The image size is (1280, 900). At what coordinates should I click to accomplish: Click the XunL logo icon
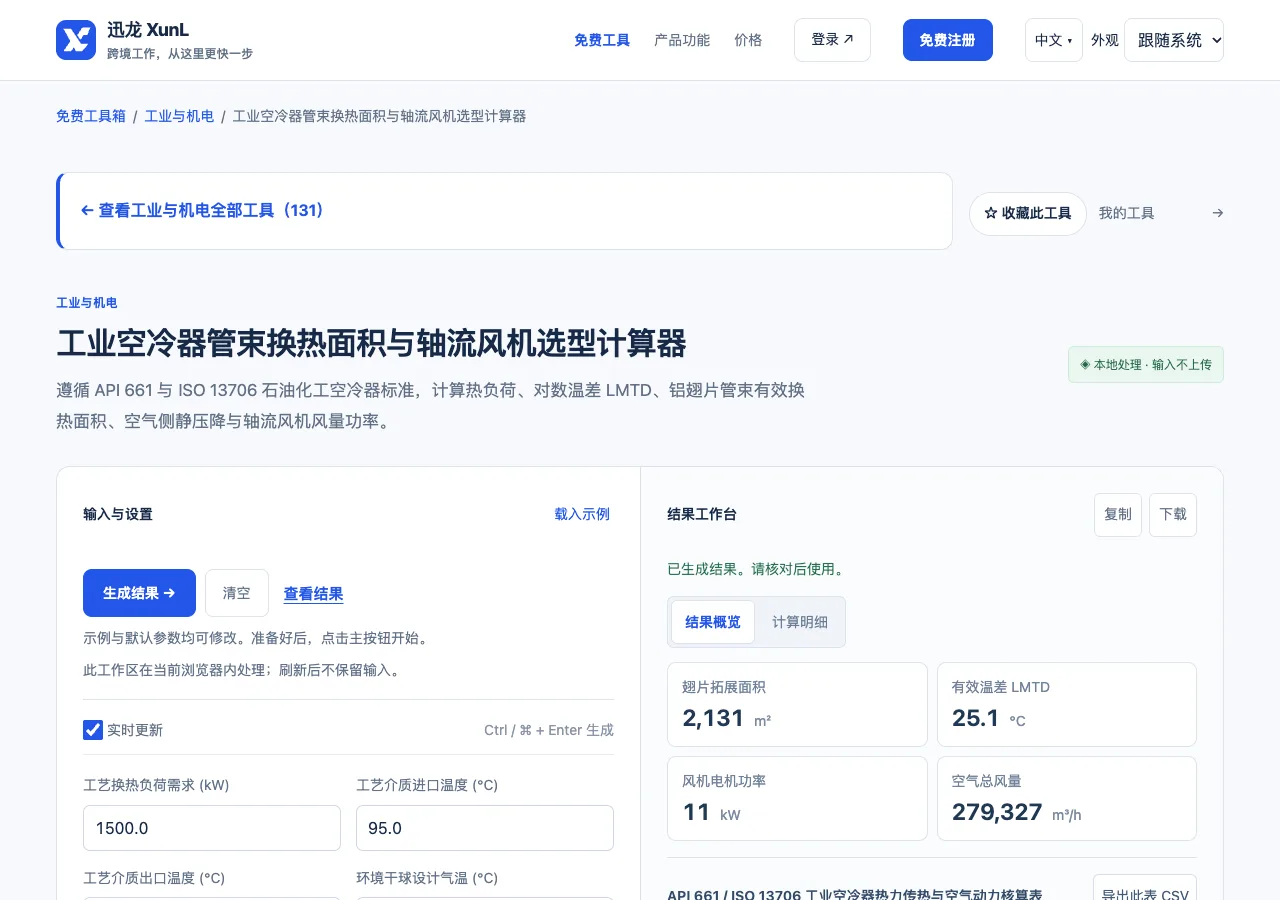(x=76, y=40)
